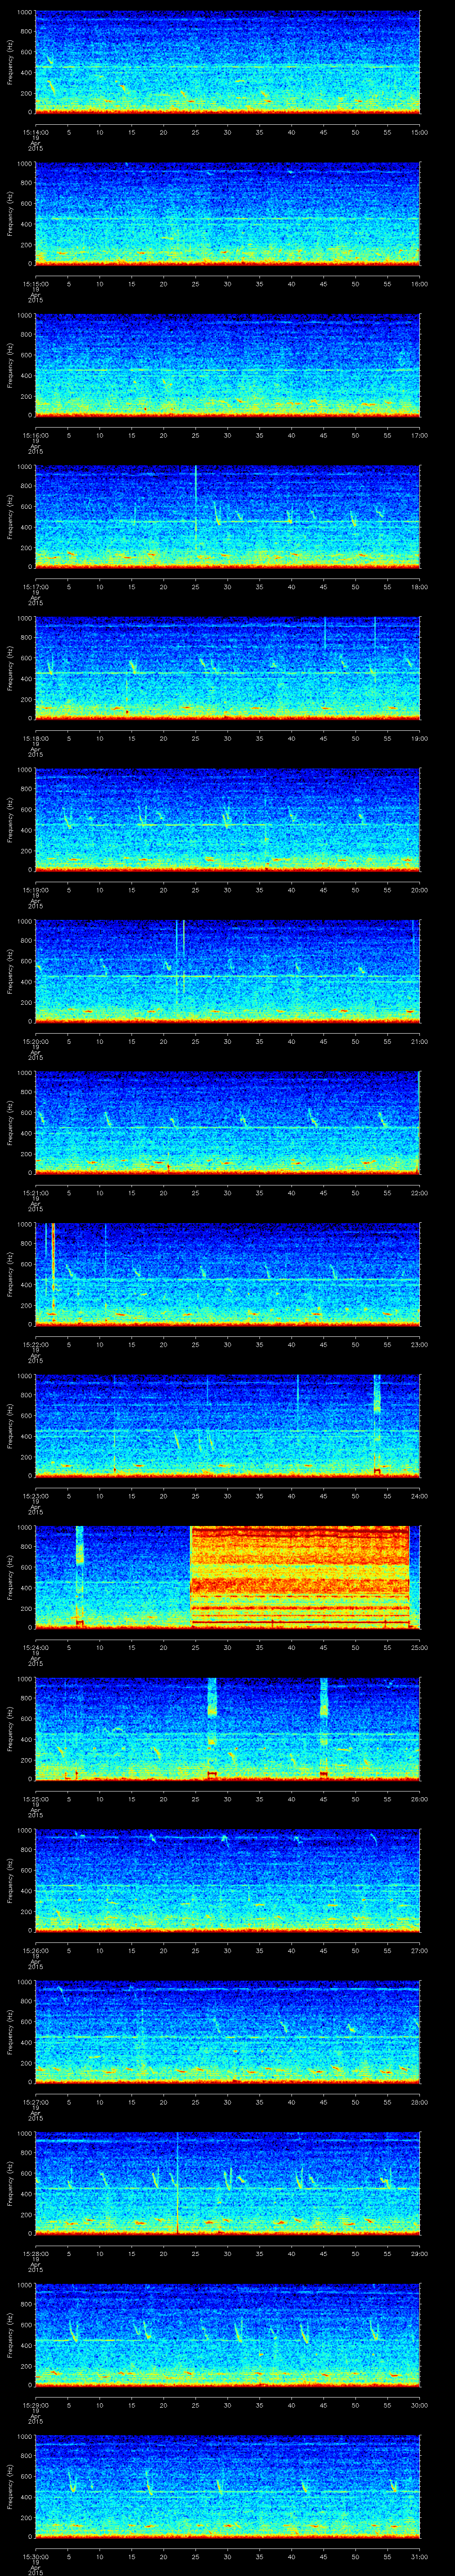Click the 15:23:00 start time label
This screenshot has width=455, height=2576.
[35, 1496]
